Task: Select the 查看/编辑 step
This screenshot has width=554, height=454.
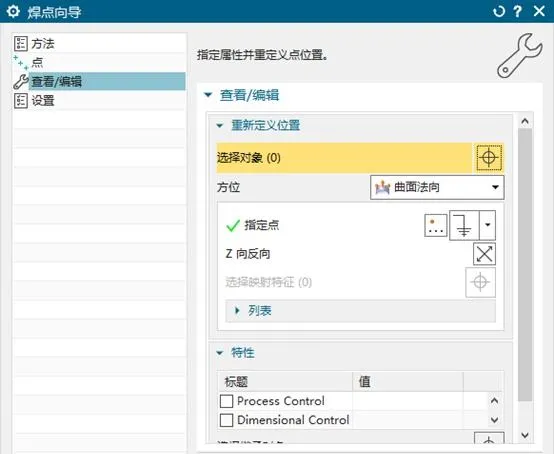Action: click(x=99, y=82)
